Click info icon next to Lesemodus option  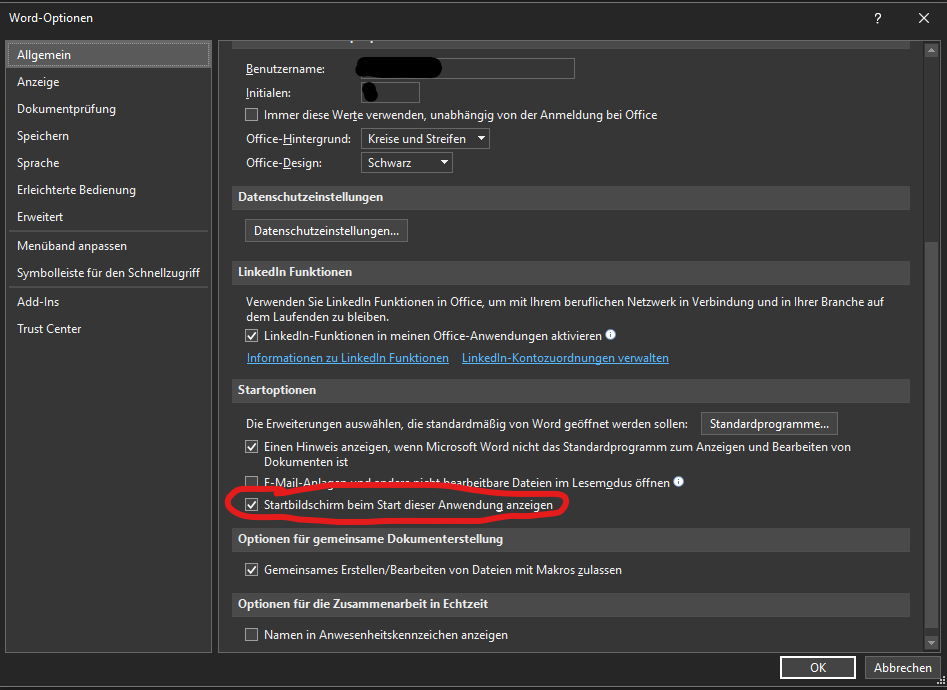pyautogui.click(x=679, y=482)
